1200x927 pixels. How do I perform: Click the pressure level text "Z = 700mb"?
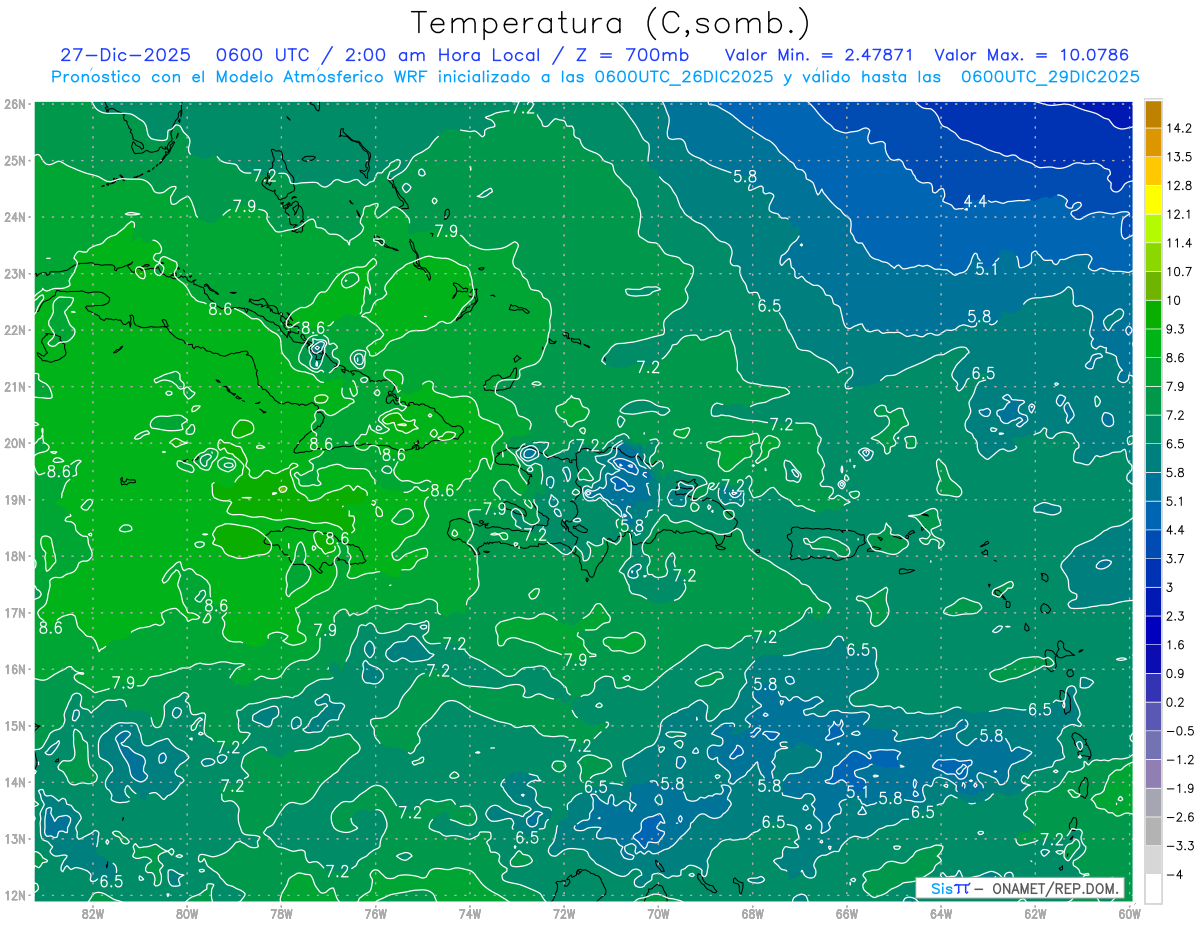631,55
